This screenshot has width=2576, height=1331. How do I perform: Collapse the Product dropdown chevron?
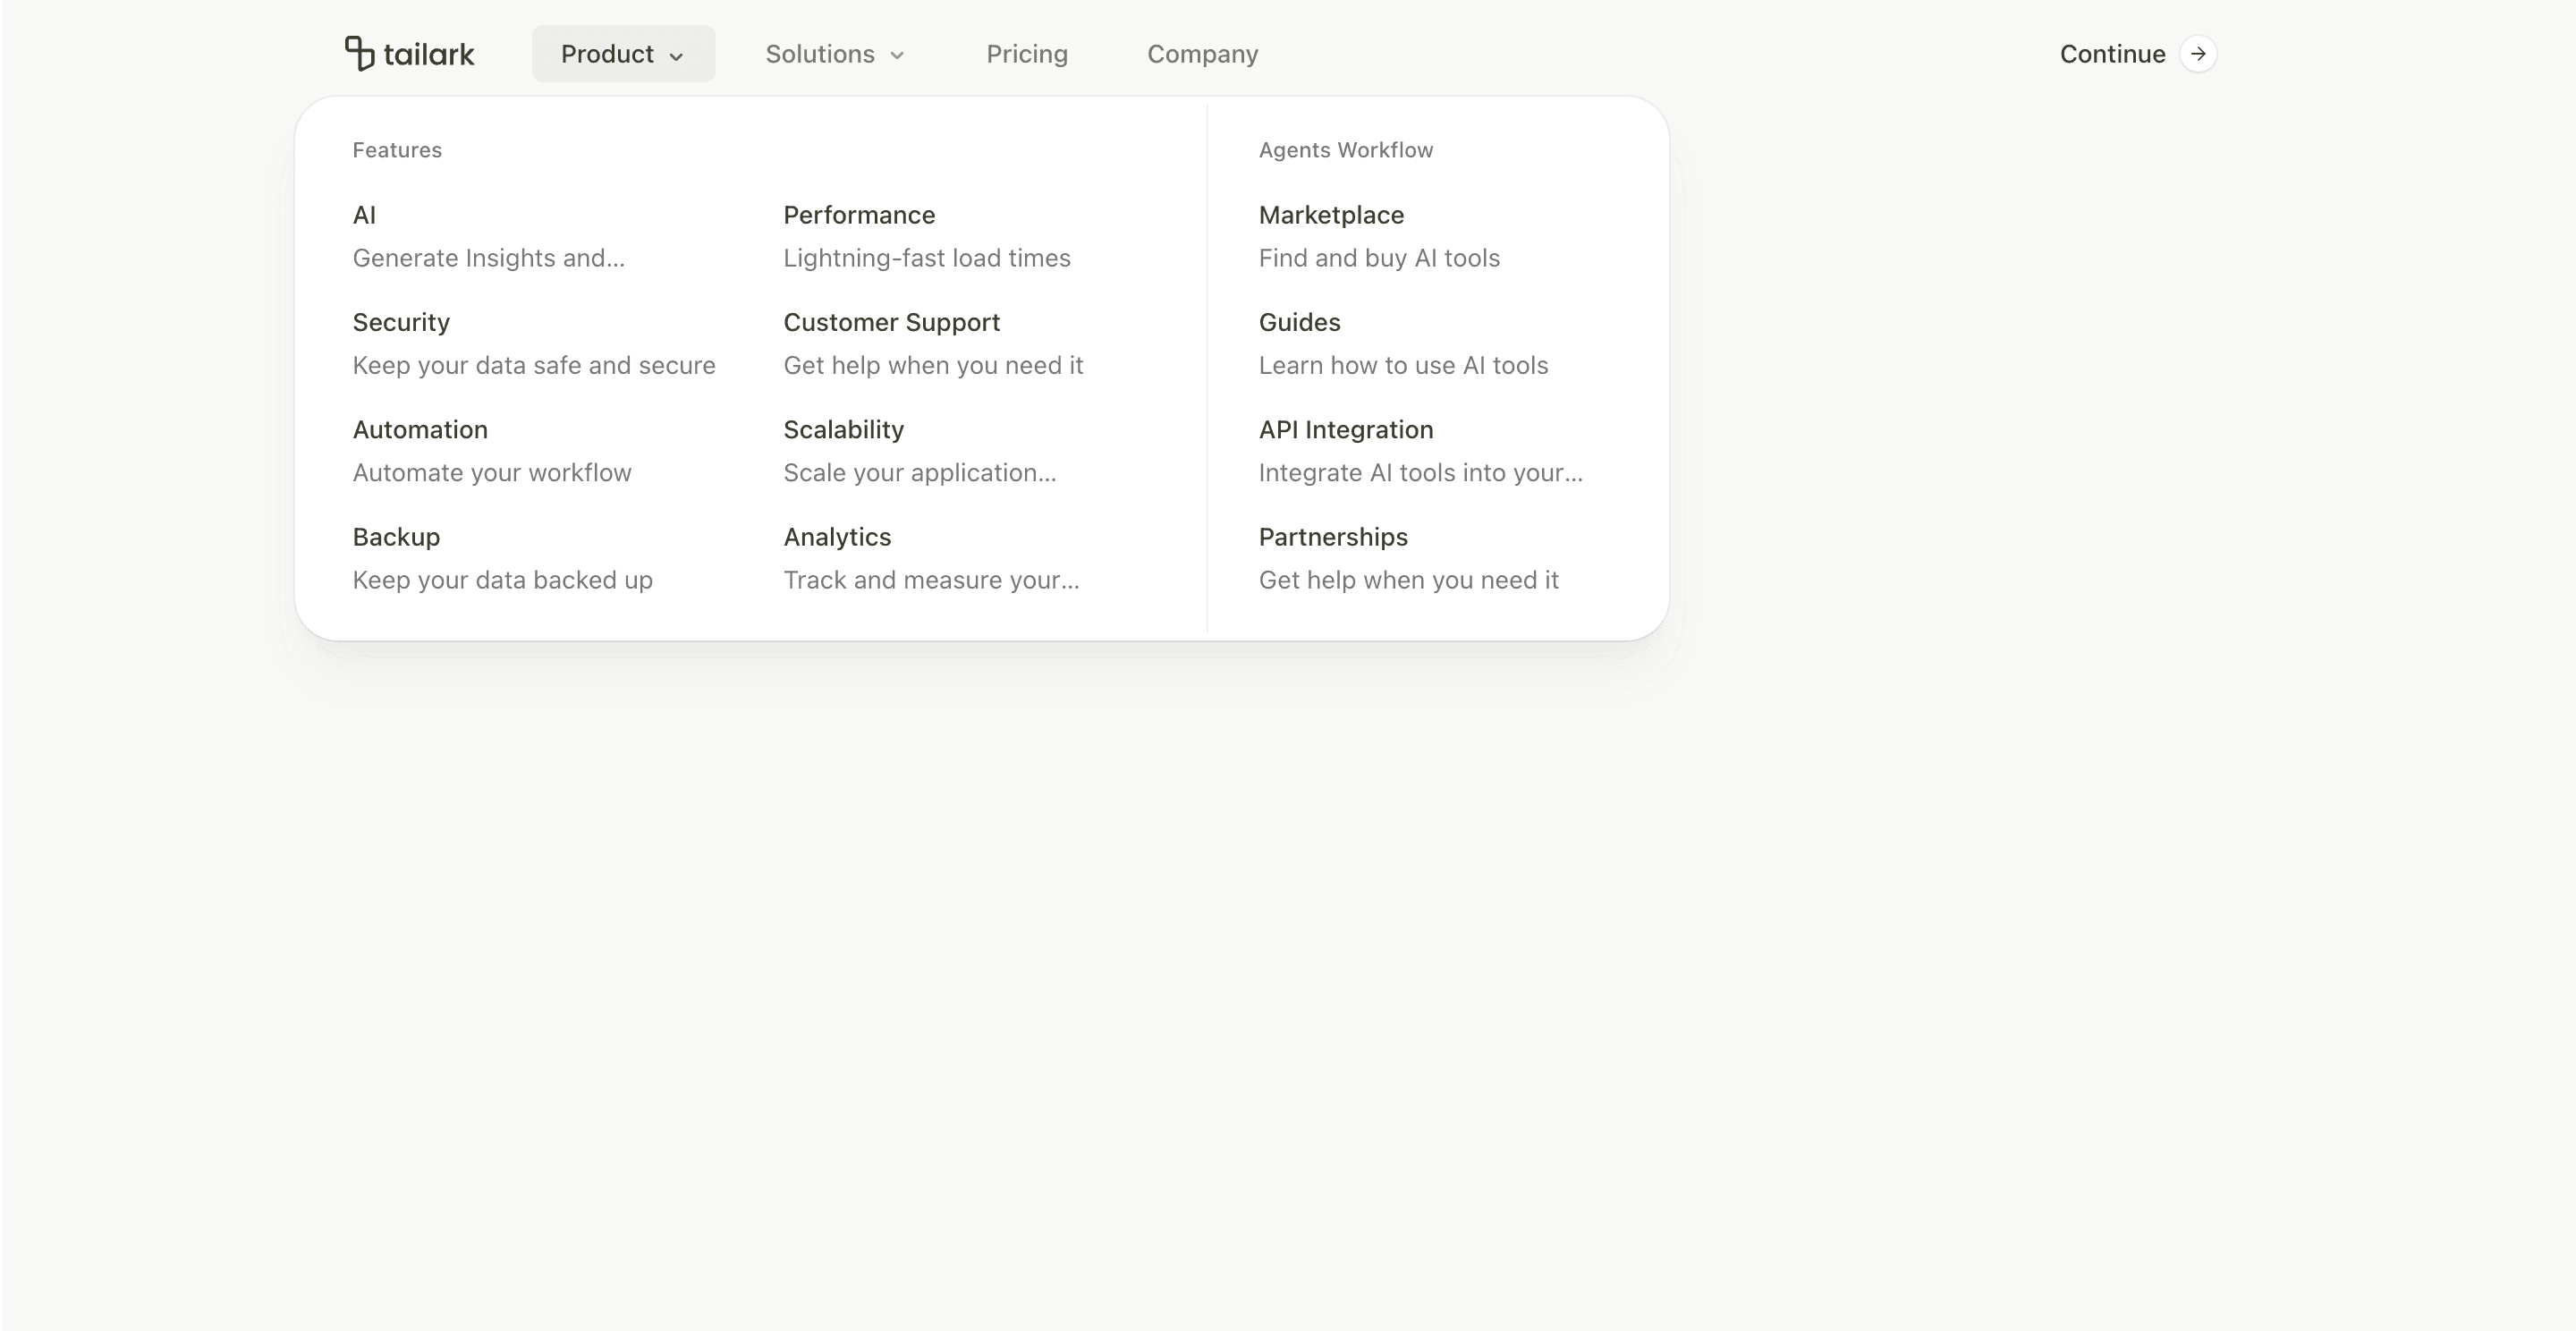pos(676,56)
